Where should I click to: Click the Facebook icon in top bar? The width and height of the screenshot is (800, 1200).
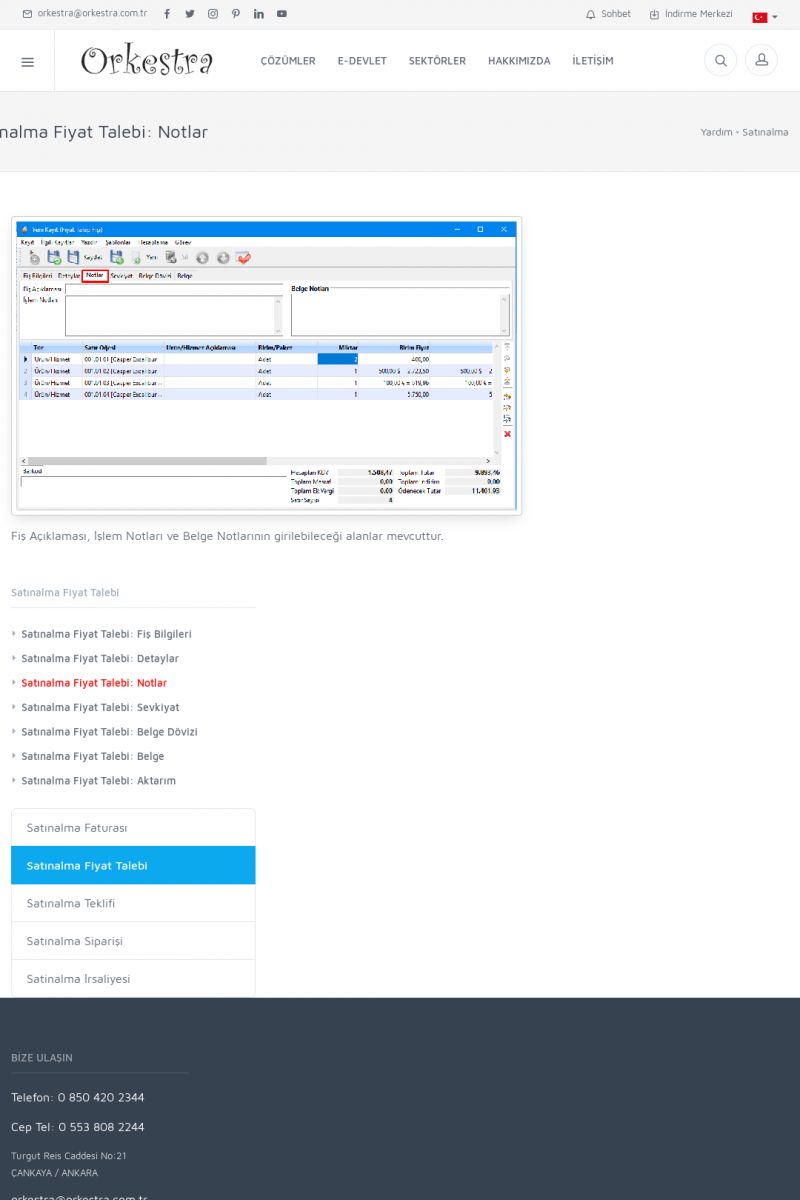[x=166, y=14]
